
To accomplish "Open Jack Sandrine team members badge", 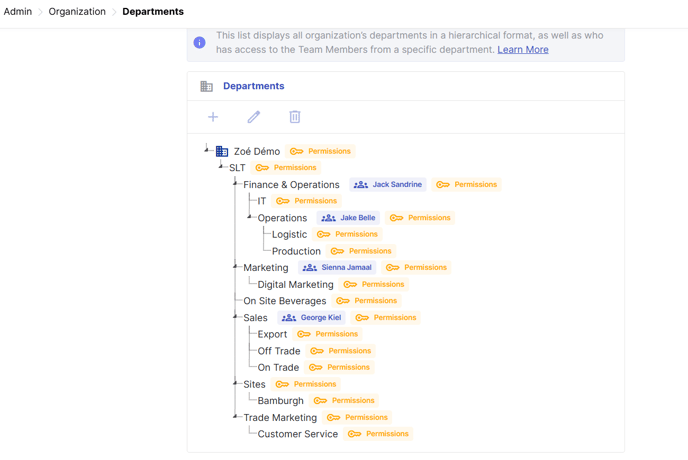I will click(x=388, y=185).
